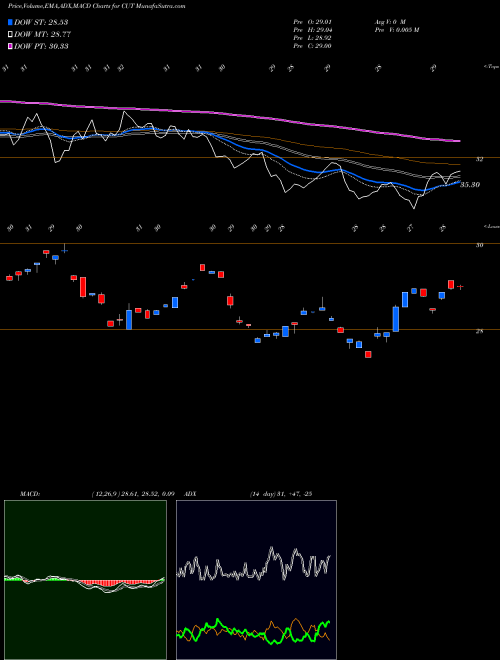Click the MACD '(12,26,9) 28.61, 28.52, 0.09' values
The image size is (500, 660).
click(x=133, y=494)
